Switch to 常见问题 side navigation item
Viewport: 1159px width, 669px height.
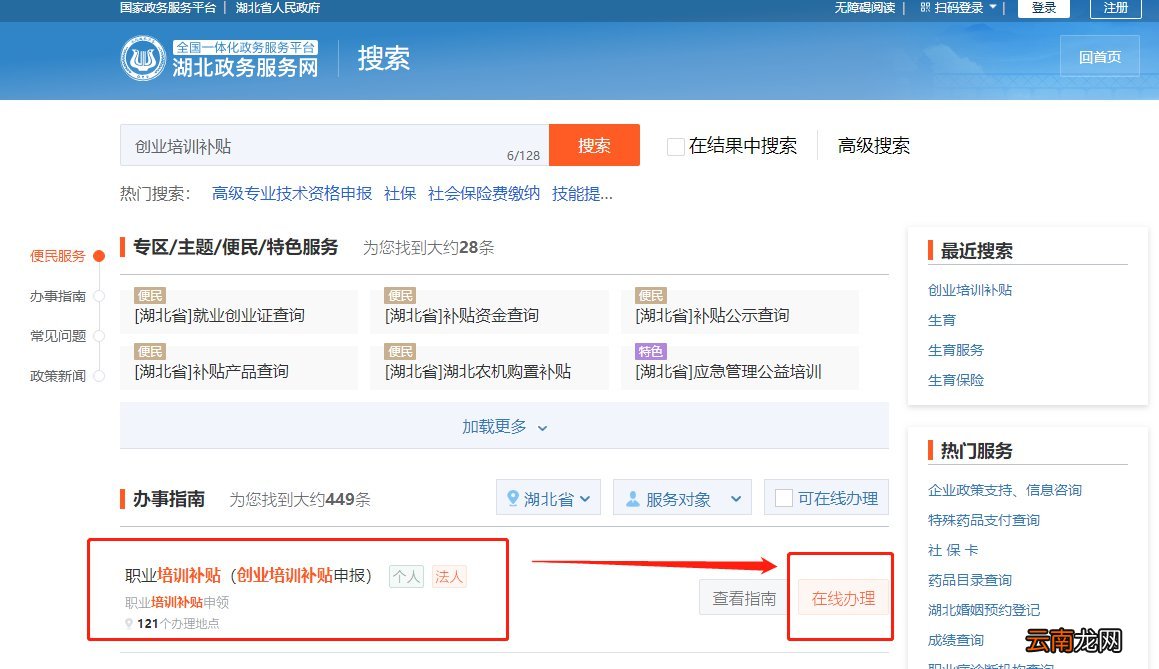point(58,336)
